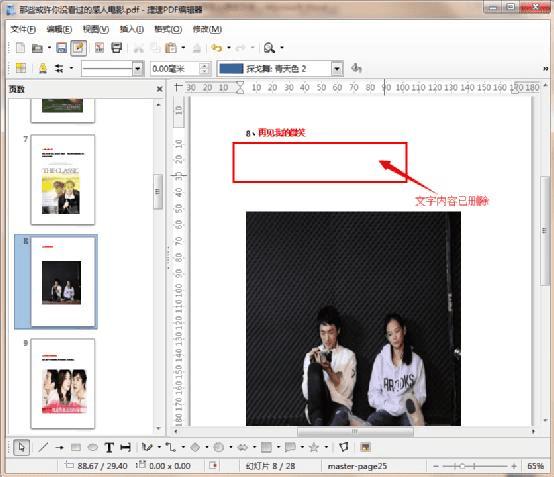Screen dimensions: 554x477
Task: Select the arrow Selection tool
Action: (x=21, y=447)
